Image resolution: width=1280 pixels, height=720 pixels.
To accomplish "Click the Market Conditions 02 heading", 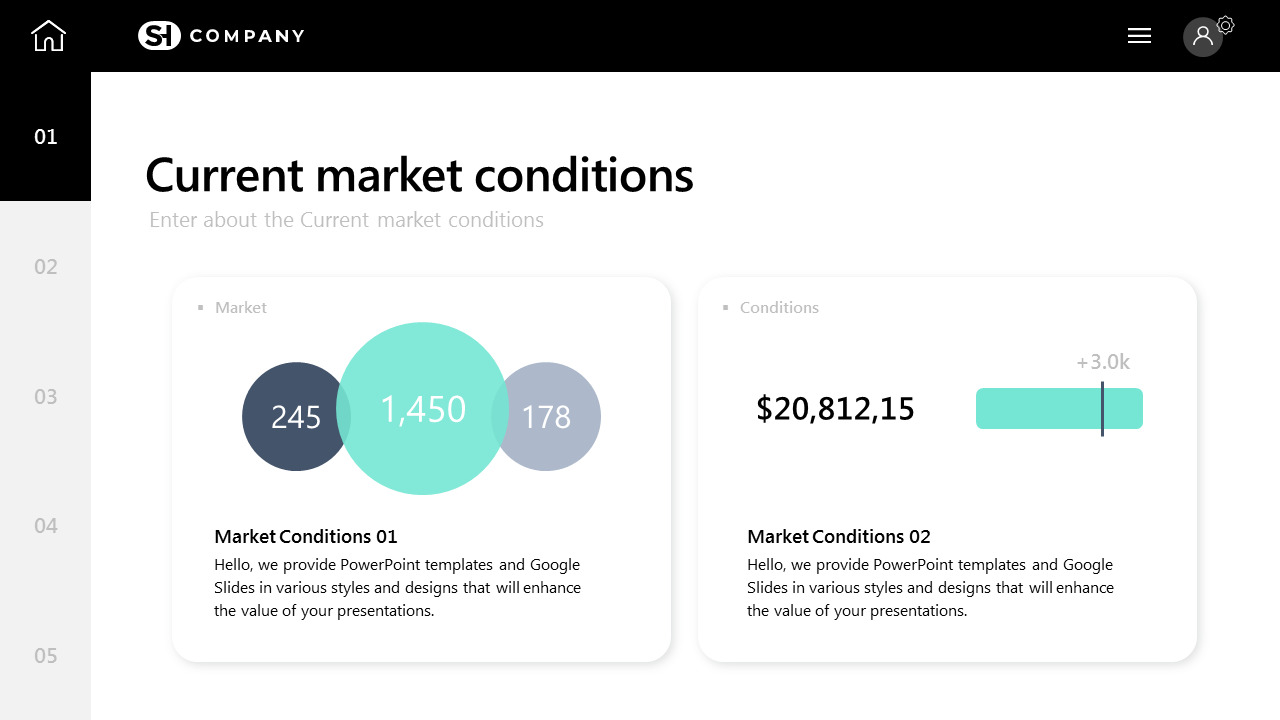I will (x=839, y=537).
